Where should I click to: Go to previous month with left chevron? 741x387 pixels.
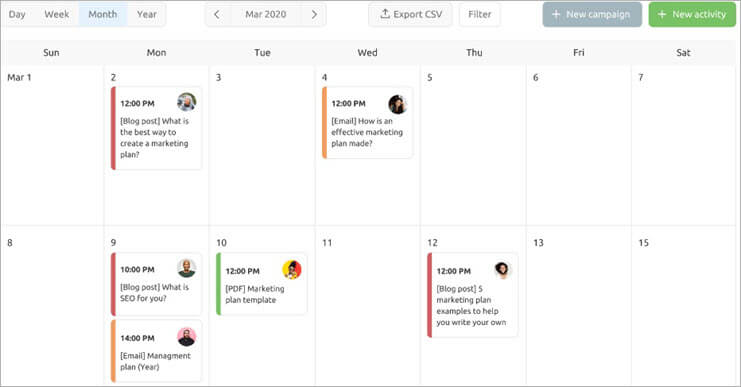[x=217, y=15]
